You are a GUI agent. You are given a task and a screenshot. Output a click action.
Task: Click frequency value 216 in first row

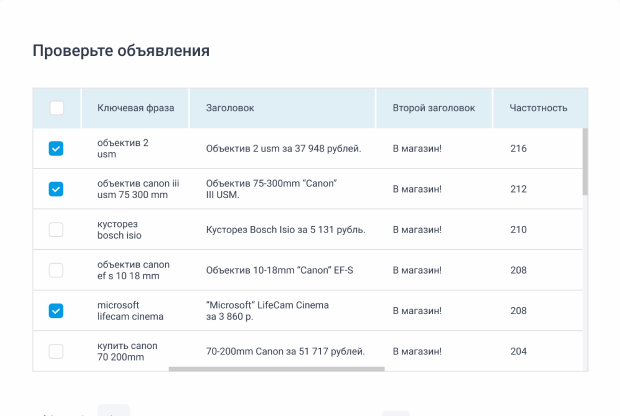518,149
